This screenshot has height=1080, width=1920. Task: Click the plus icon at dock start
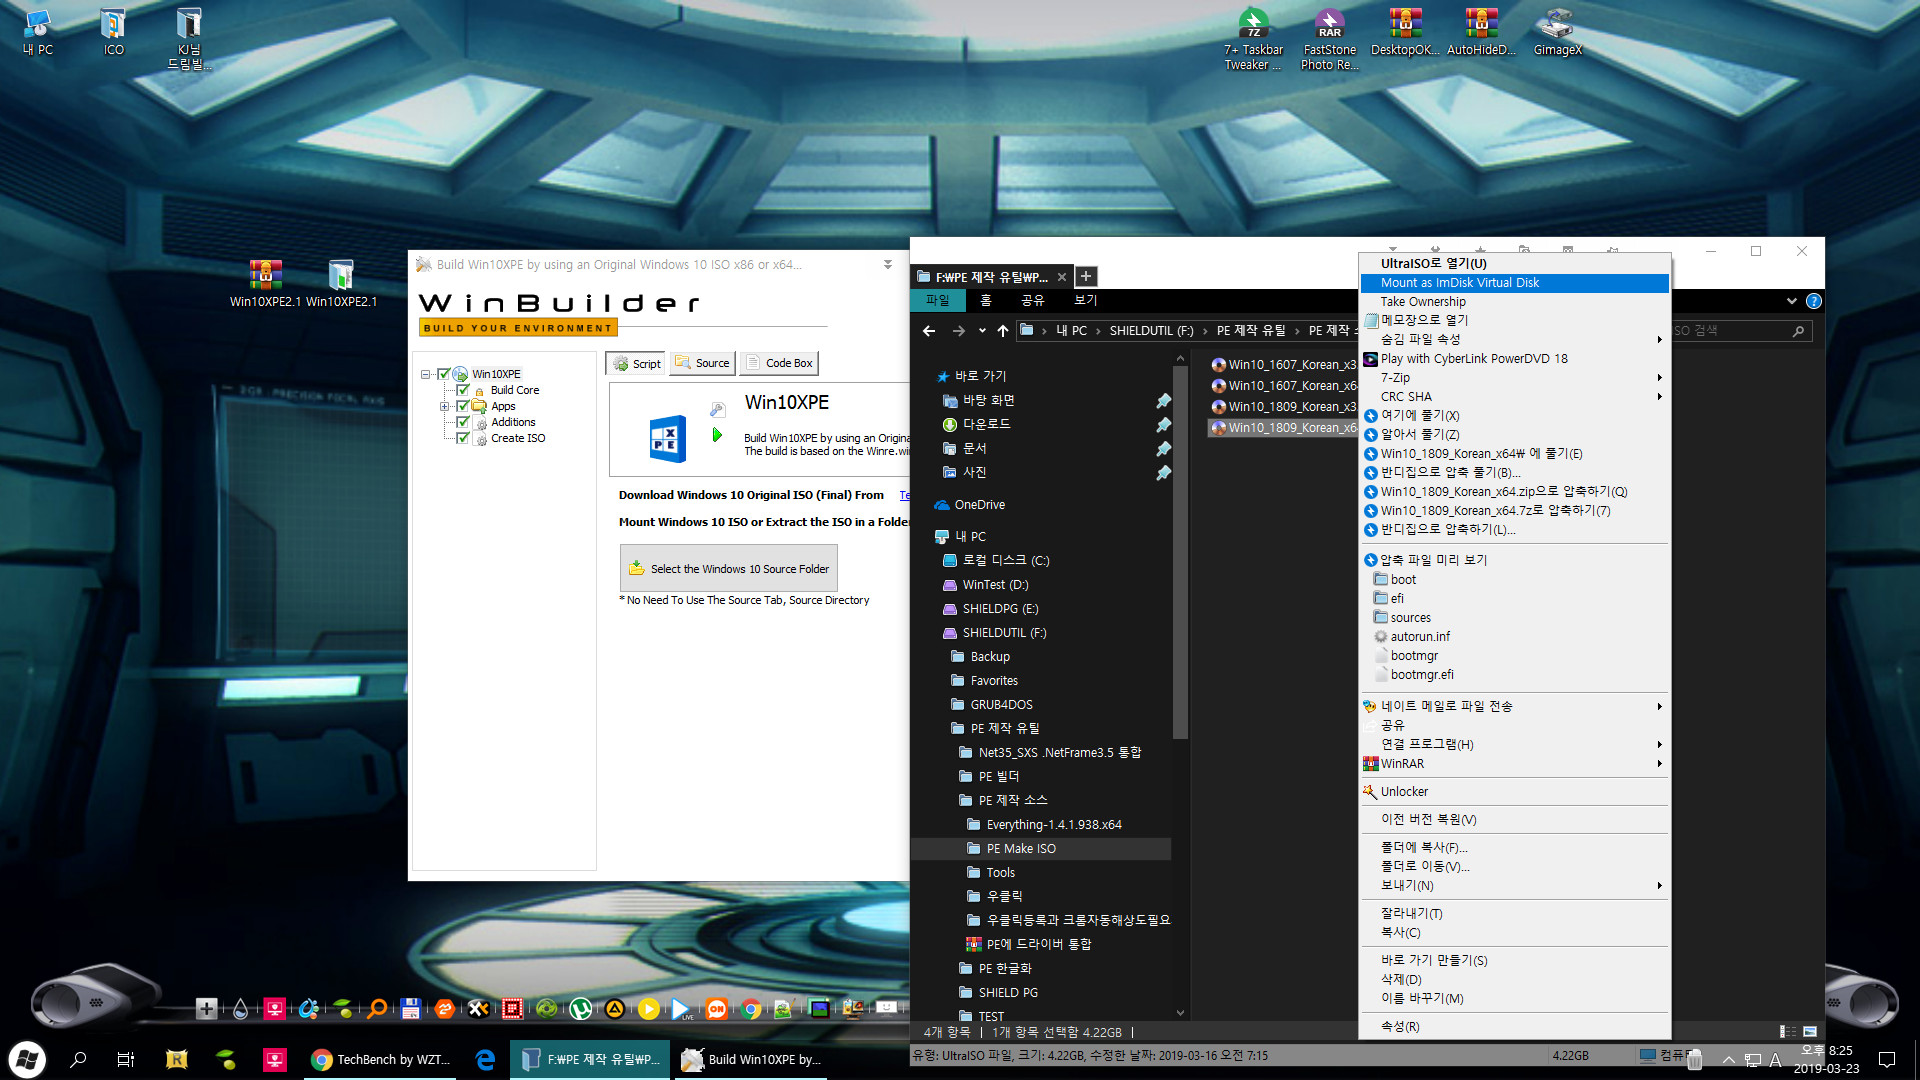point(206,1008)
